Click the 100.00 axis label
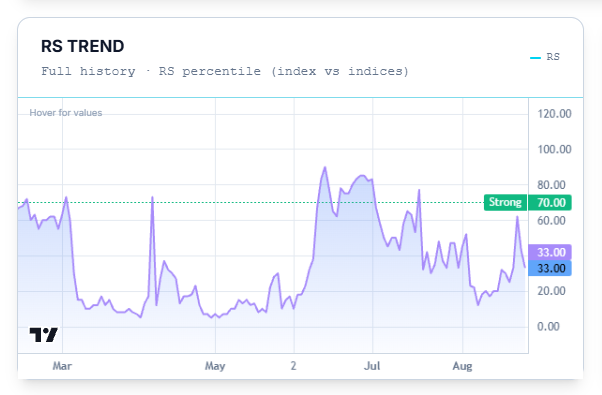The height and width of the screenshot is (395, 602). (x=554, y=149)
